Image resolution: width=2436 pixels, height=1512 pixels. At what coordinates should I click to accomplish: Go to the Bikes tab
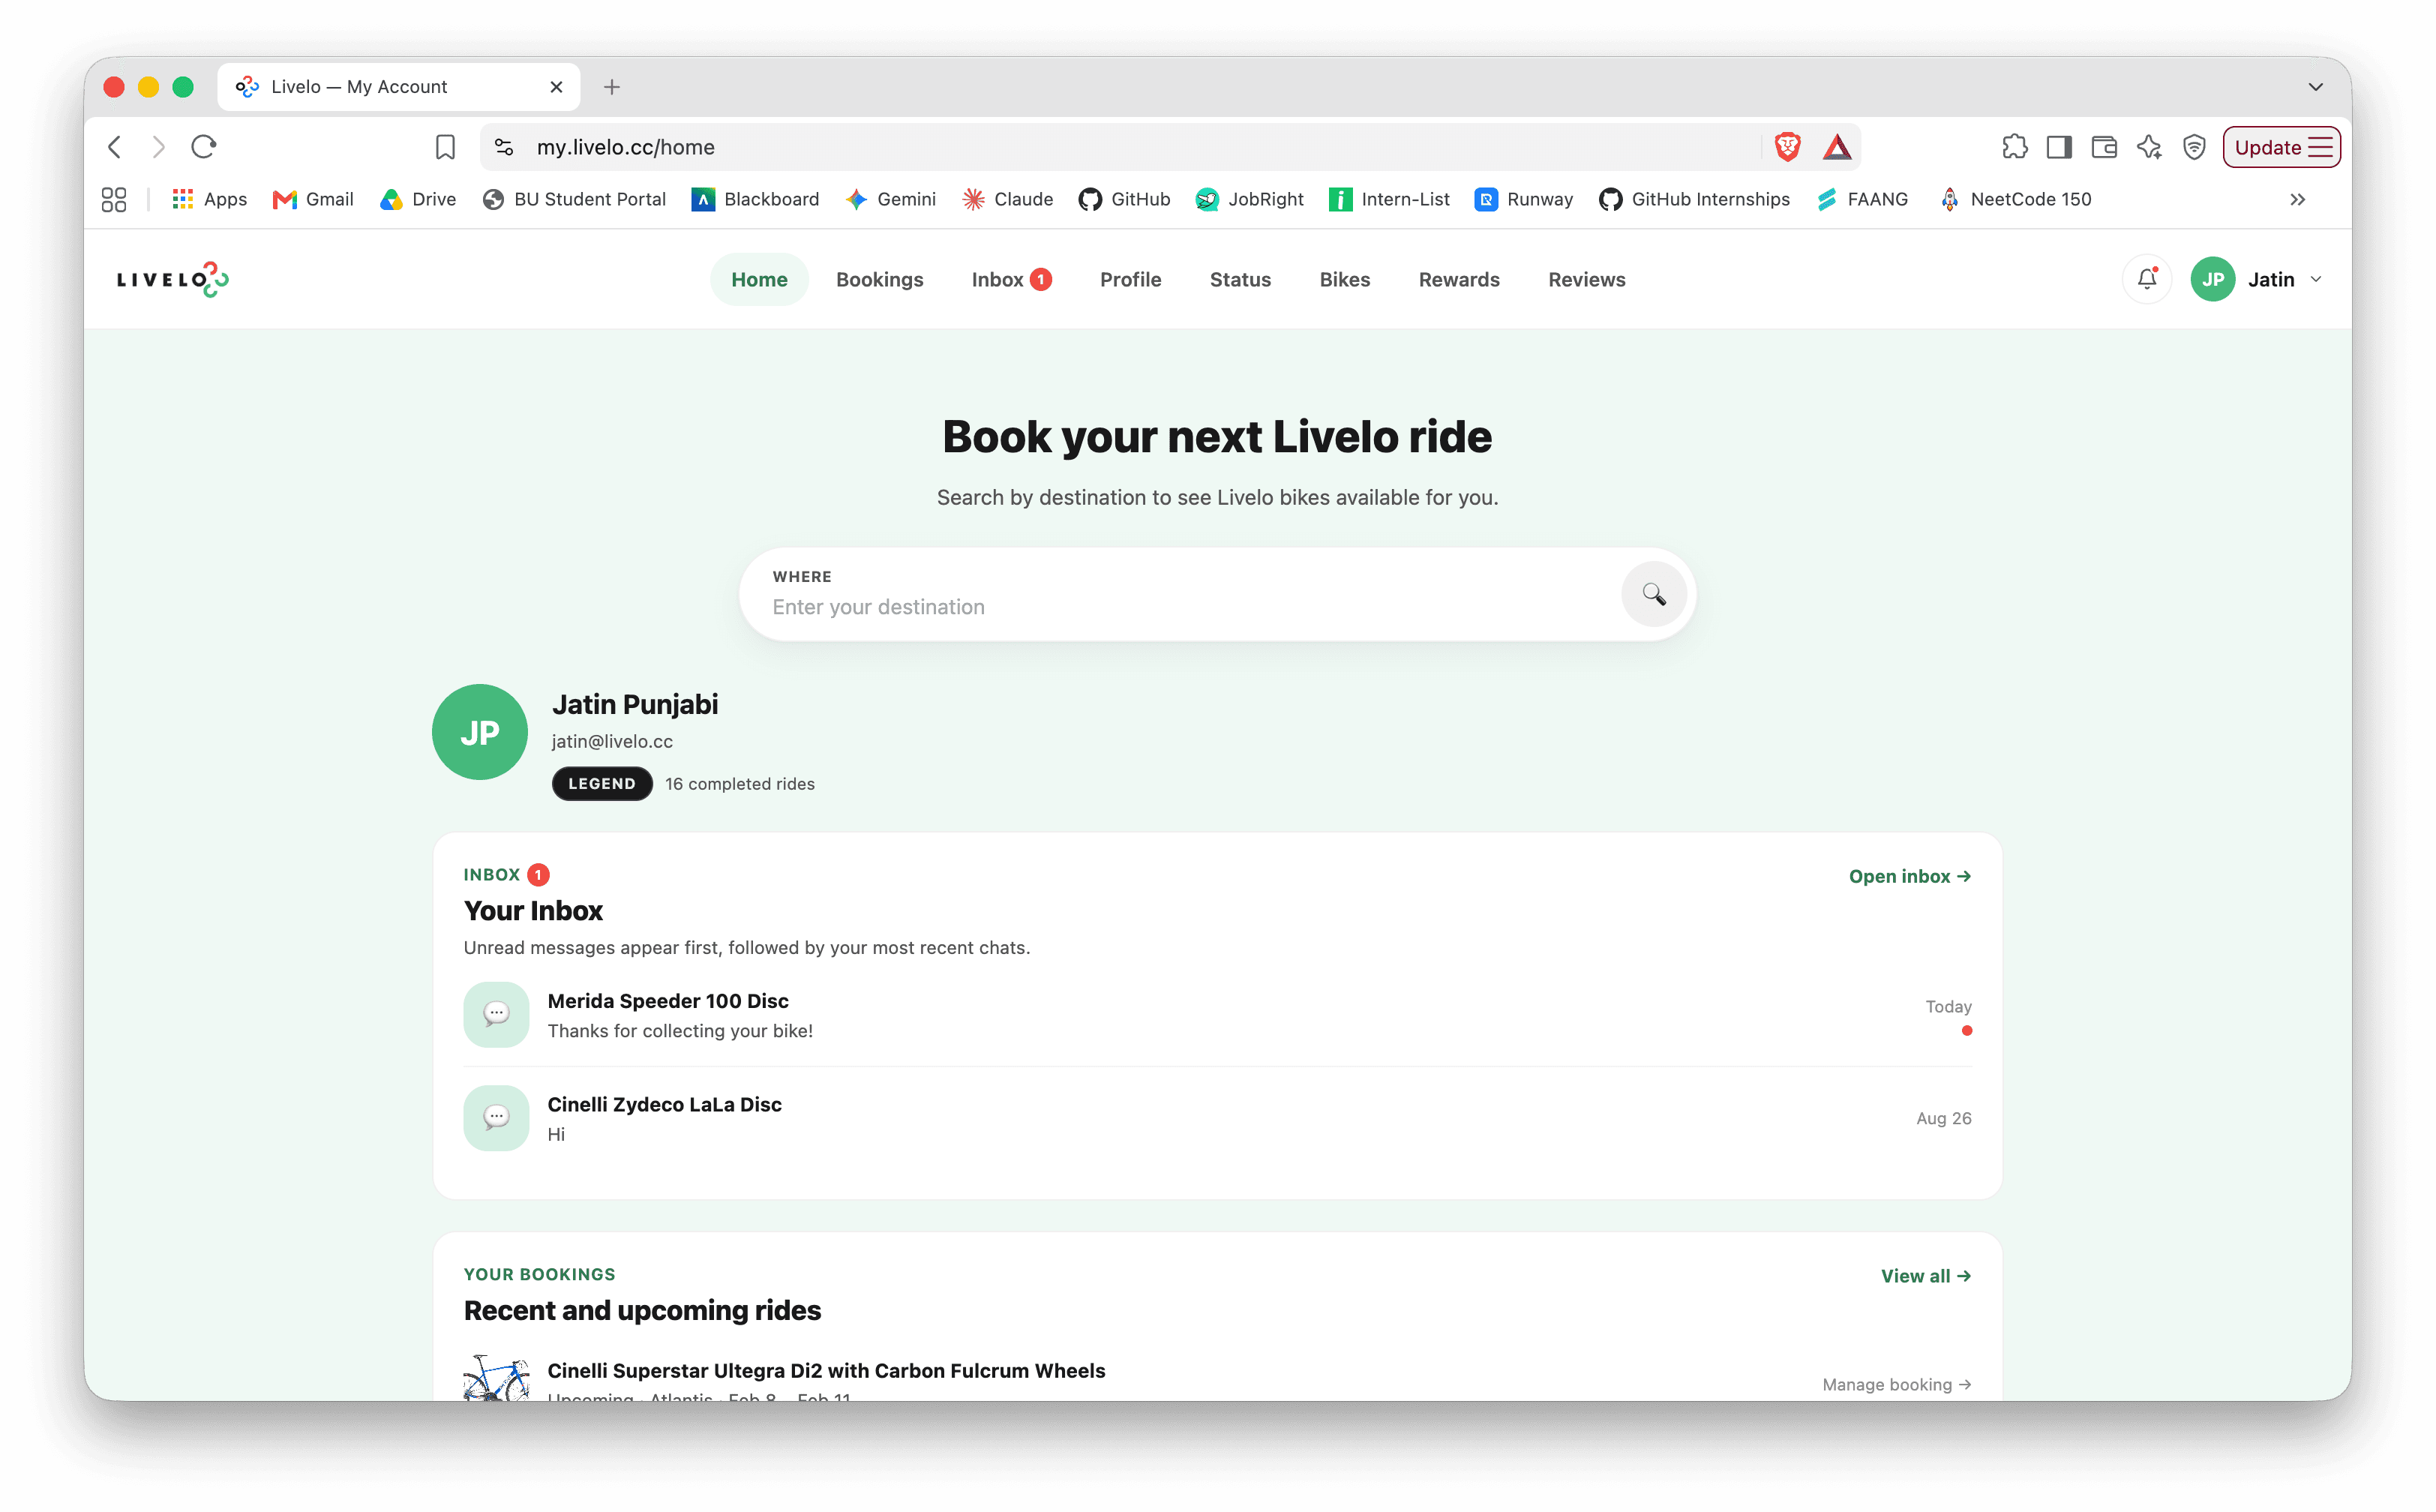(x=1344, y=279)
